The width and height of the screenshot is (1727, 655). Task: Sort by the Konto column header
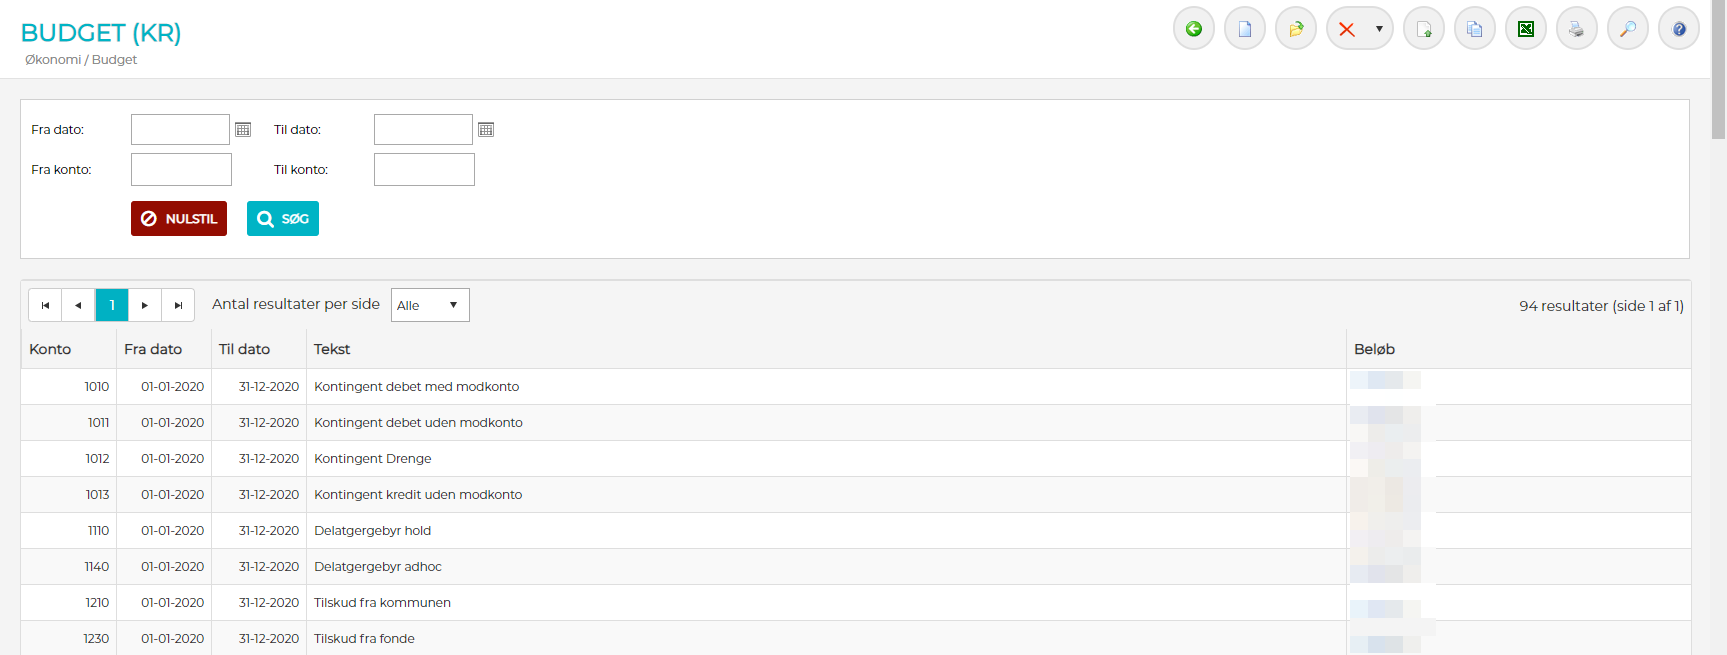click(50, 349)
